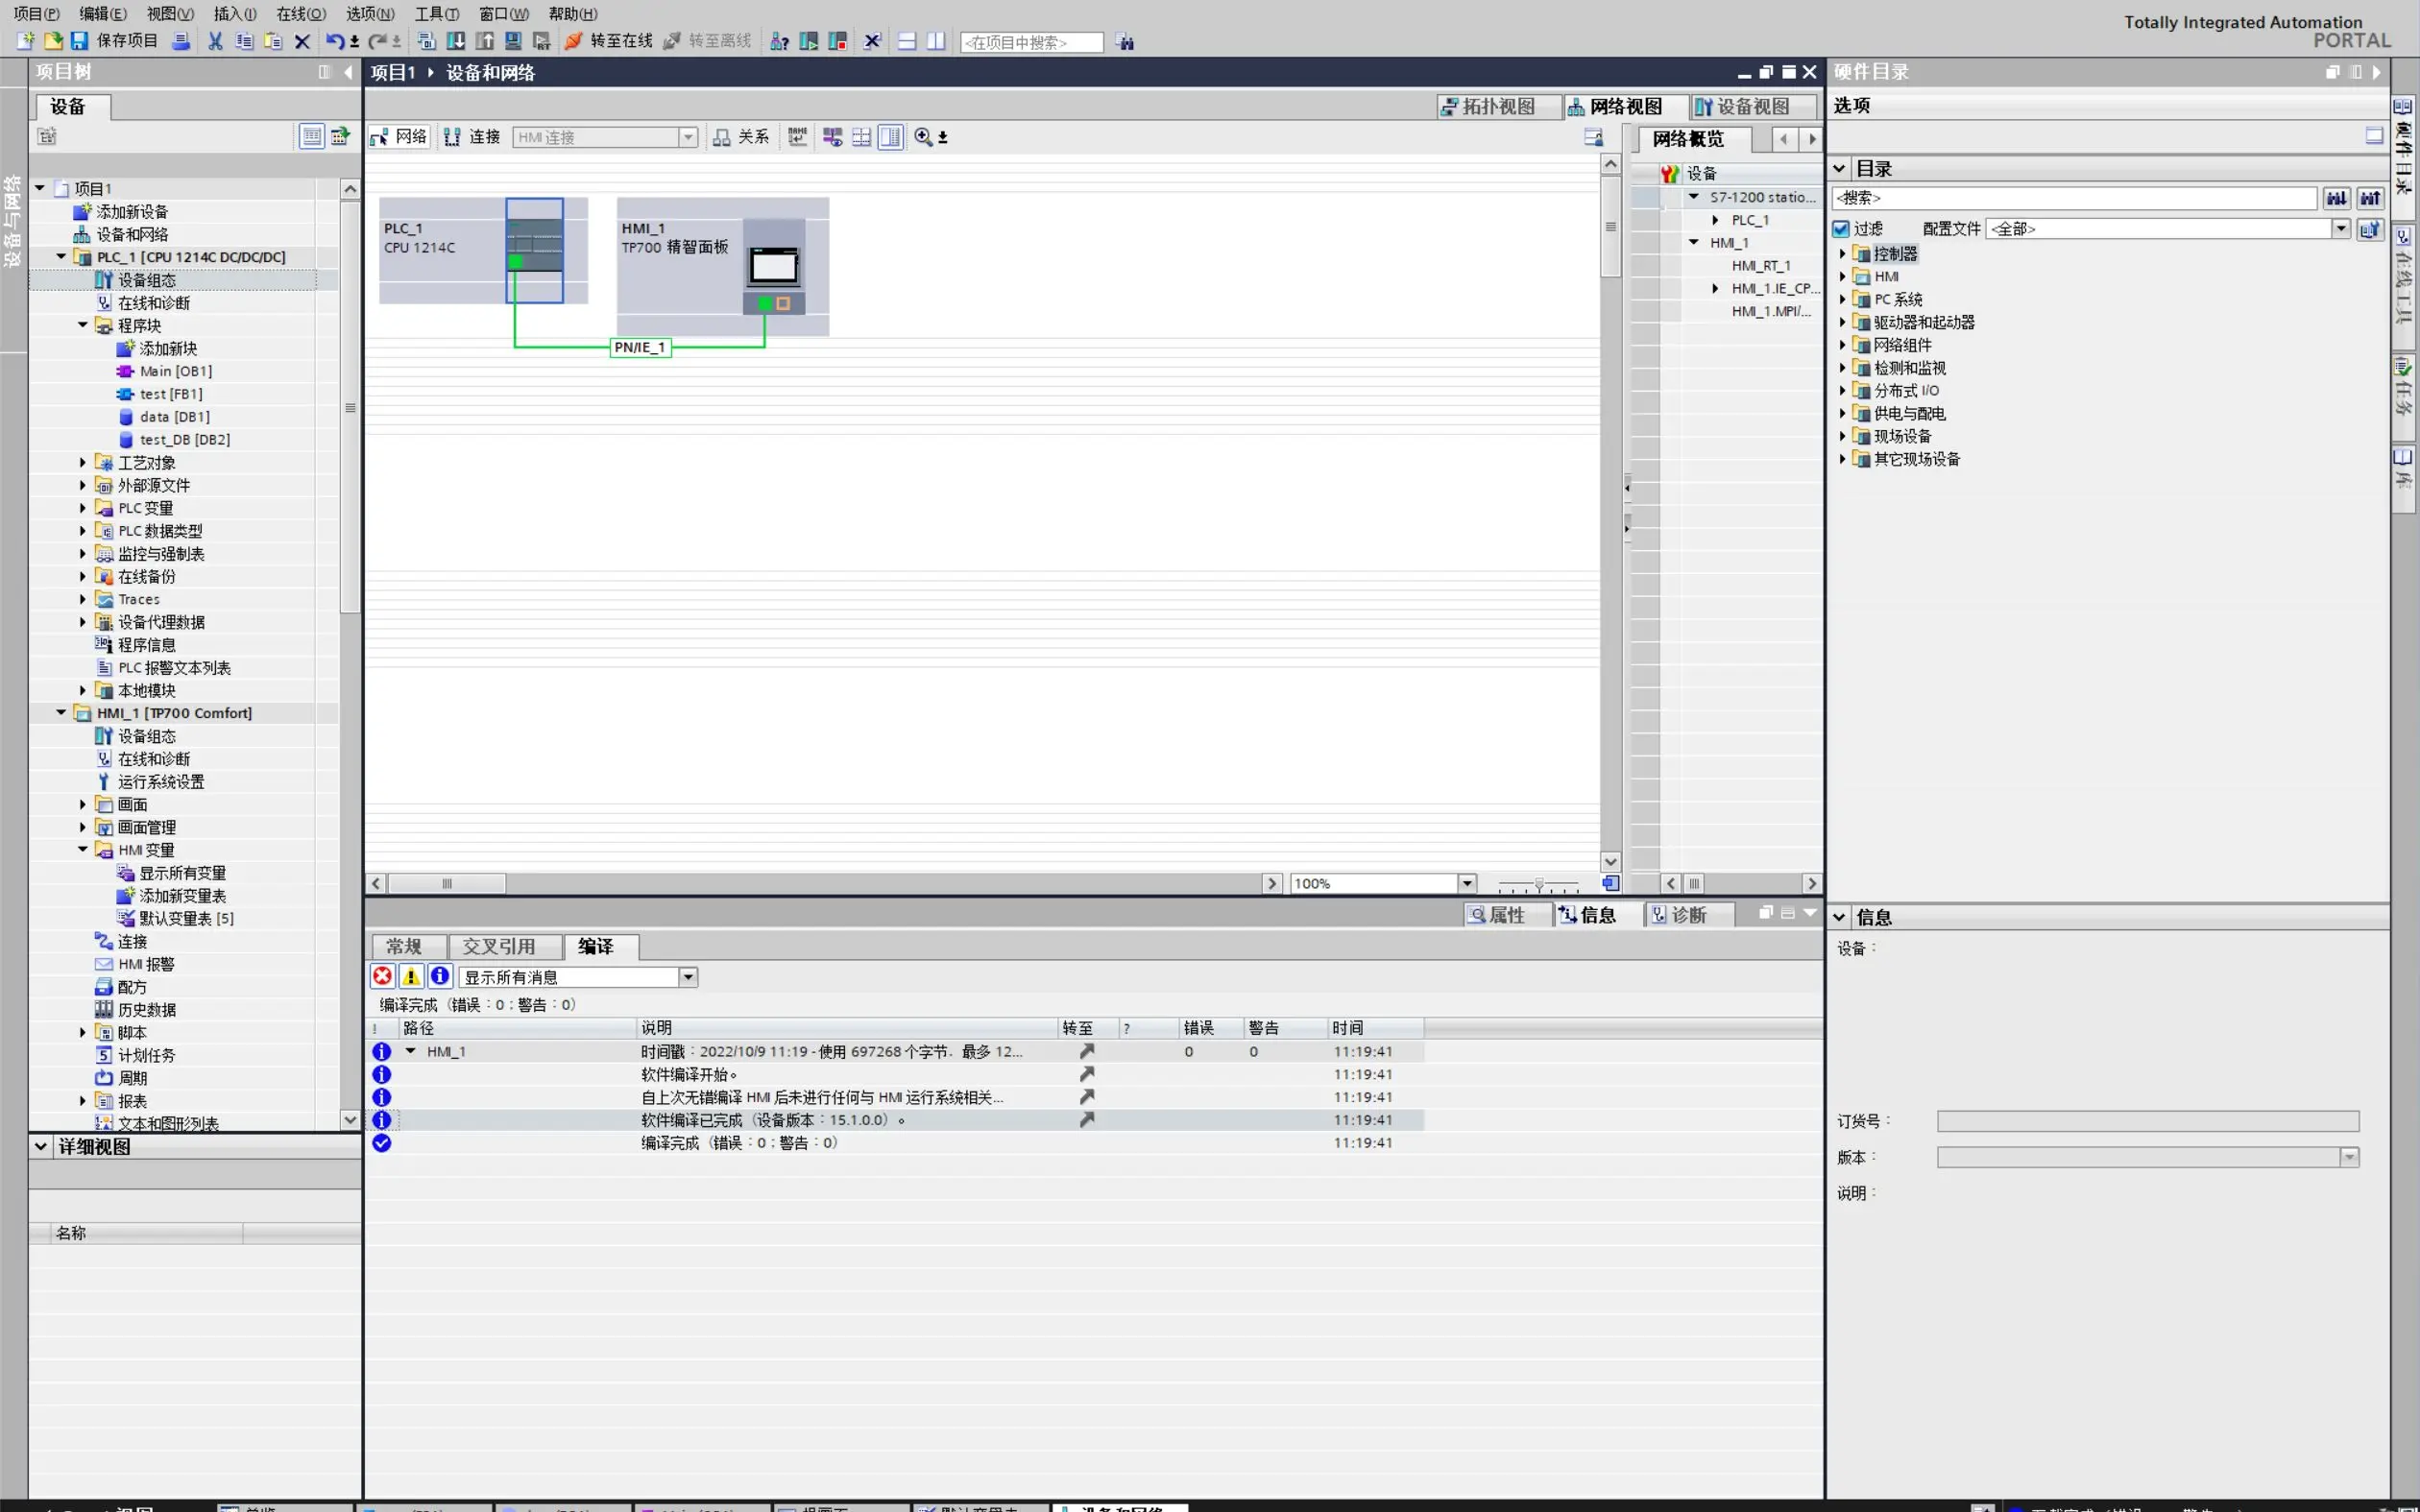The width and height of the screenshot is (2420, 1512).
Task: Open 添加新设备 in project tree
Action: (x=132, y=211)
